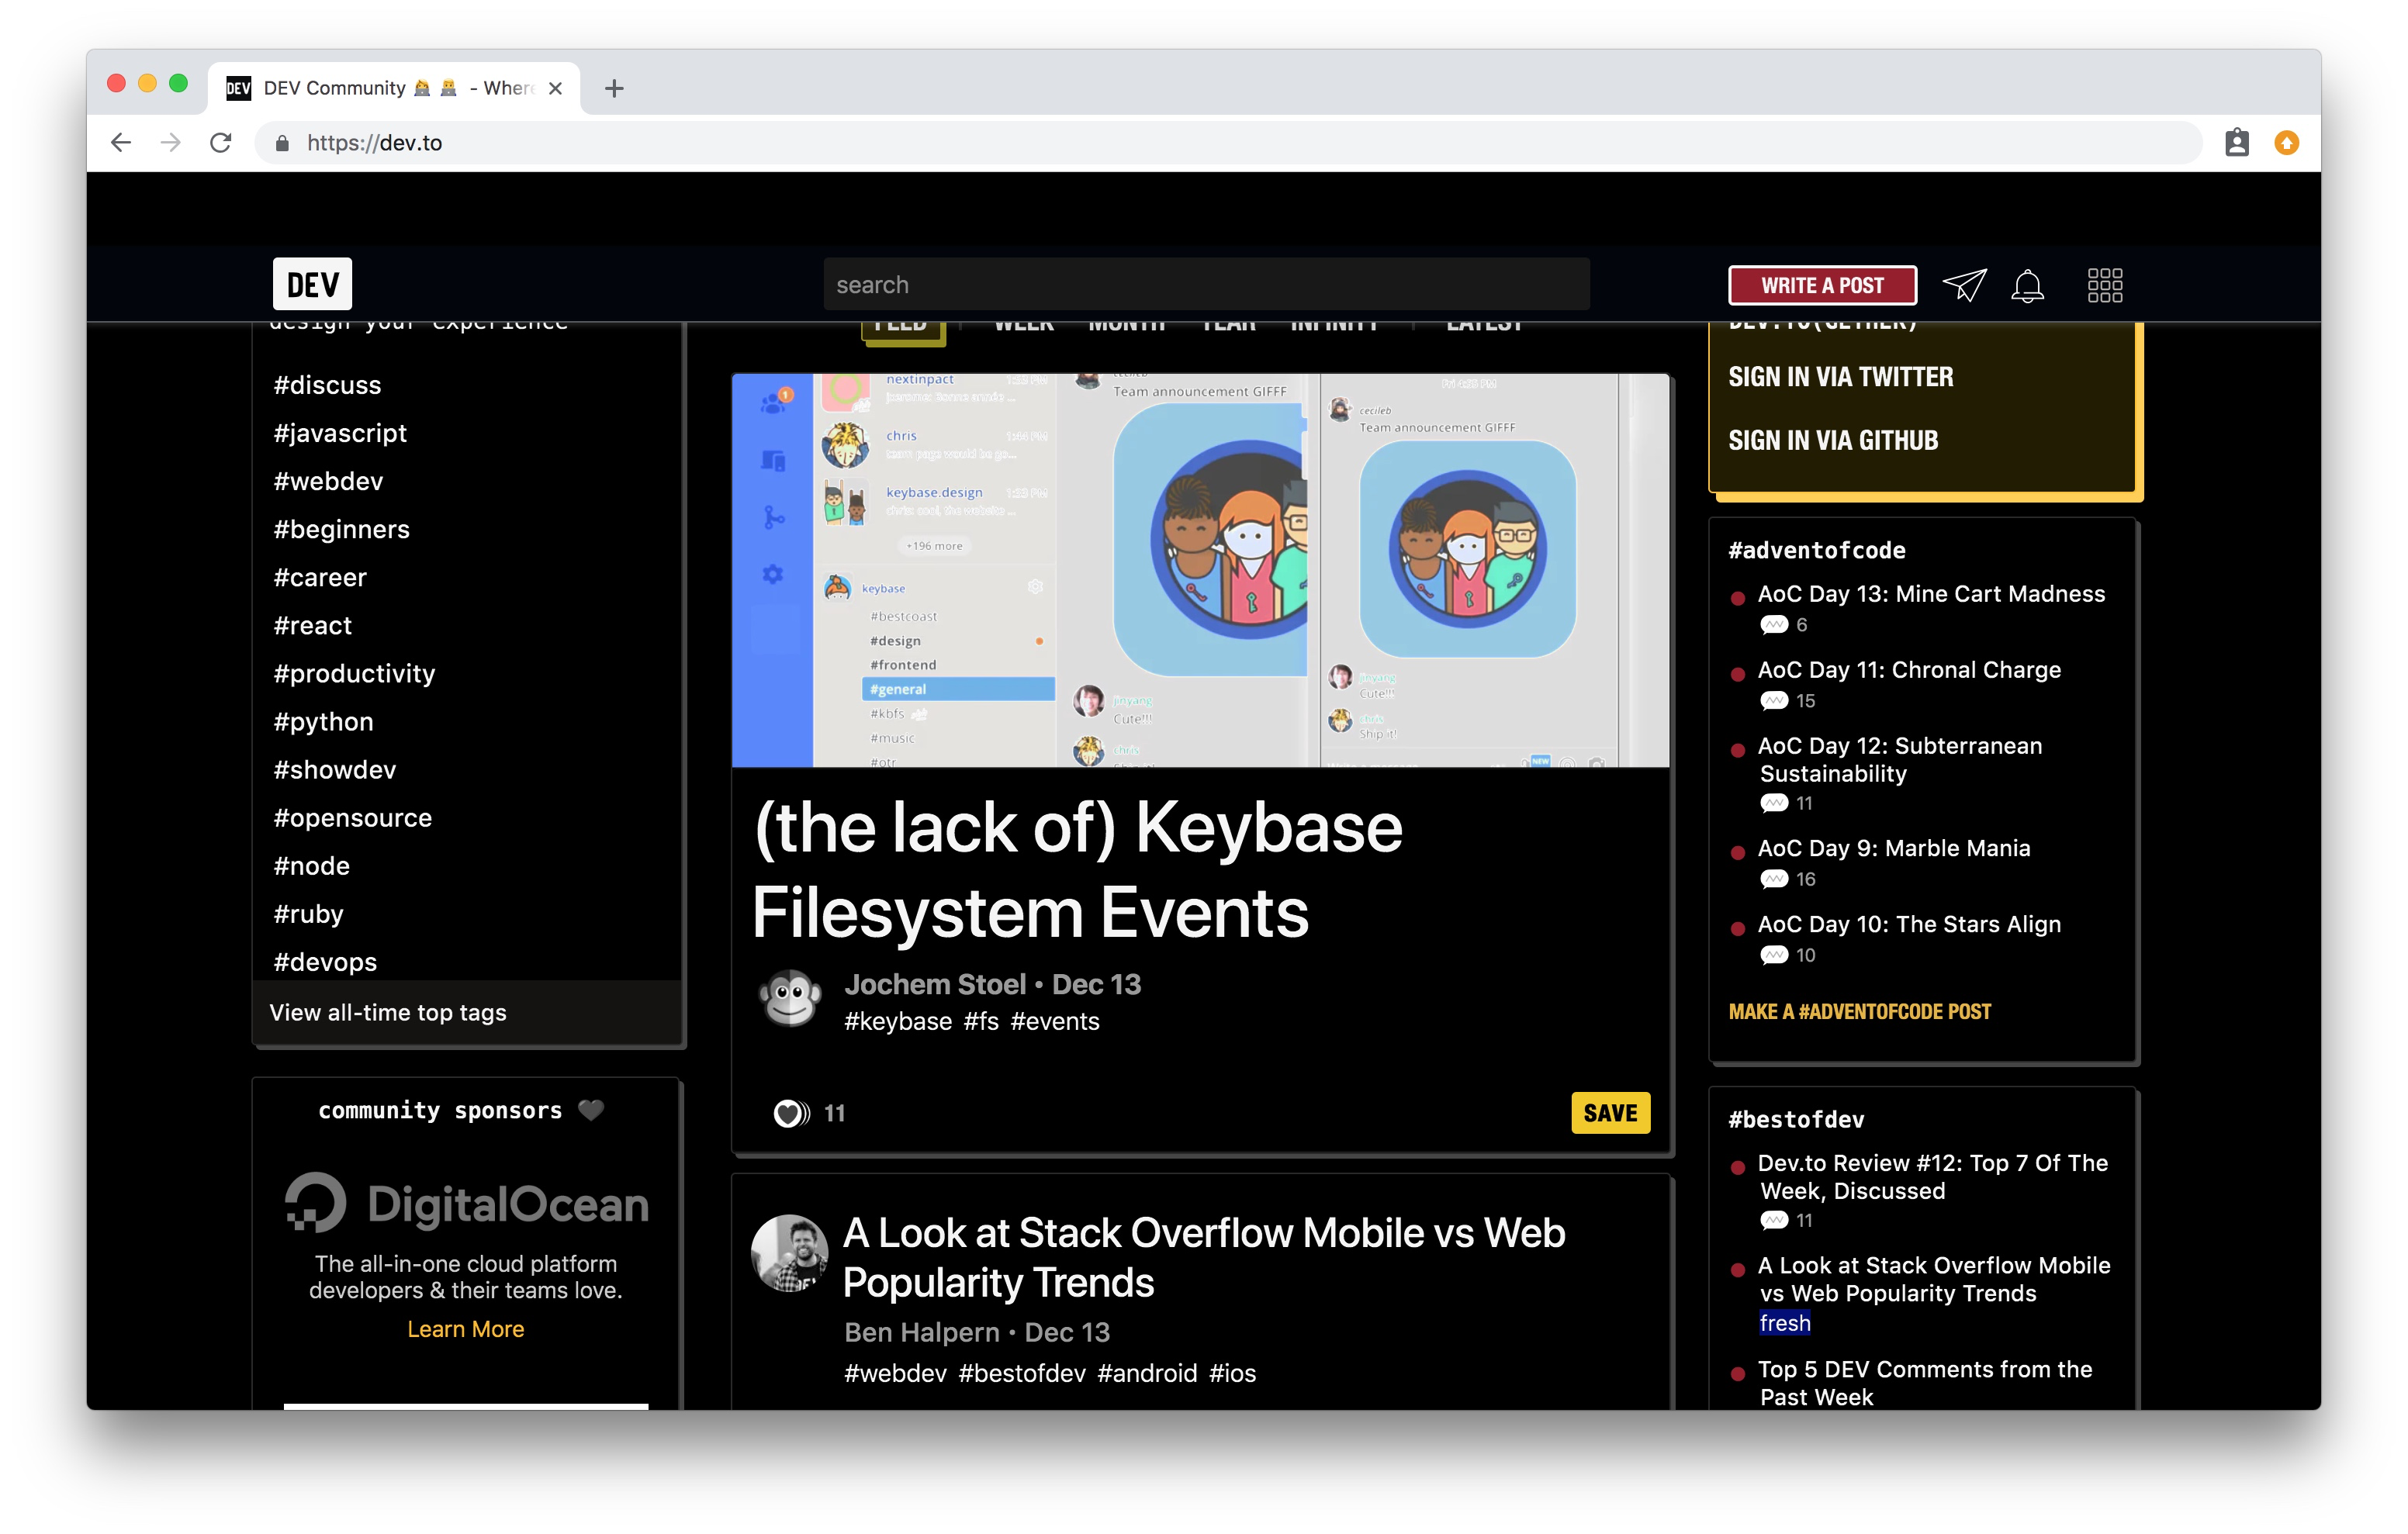The image size is (2408, 1534).
Task: Click the orange browser extension update icon
Action: coord(2286,143)
